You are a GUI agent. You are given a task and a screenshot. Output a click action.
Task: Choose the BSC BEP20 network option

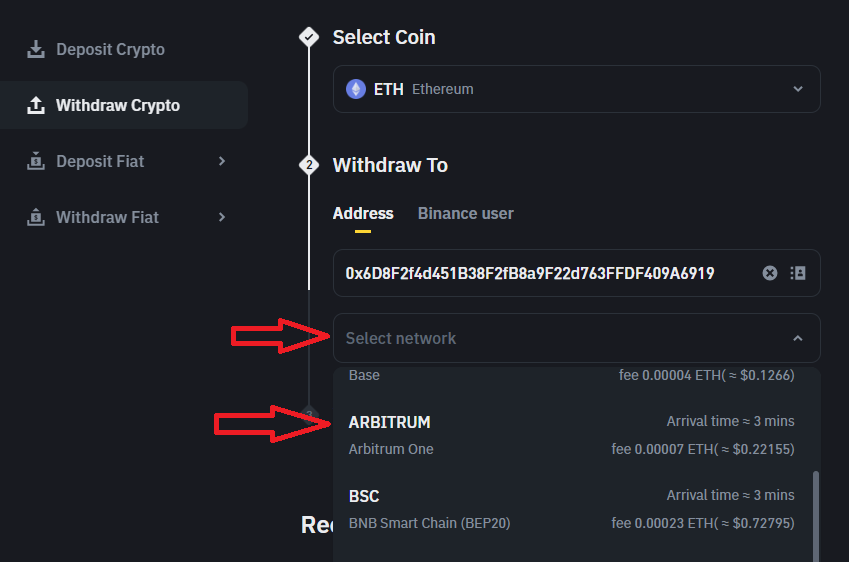[x=572, y=509]
